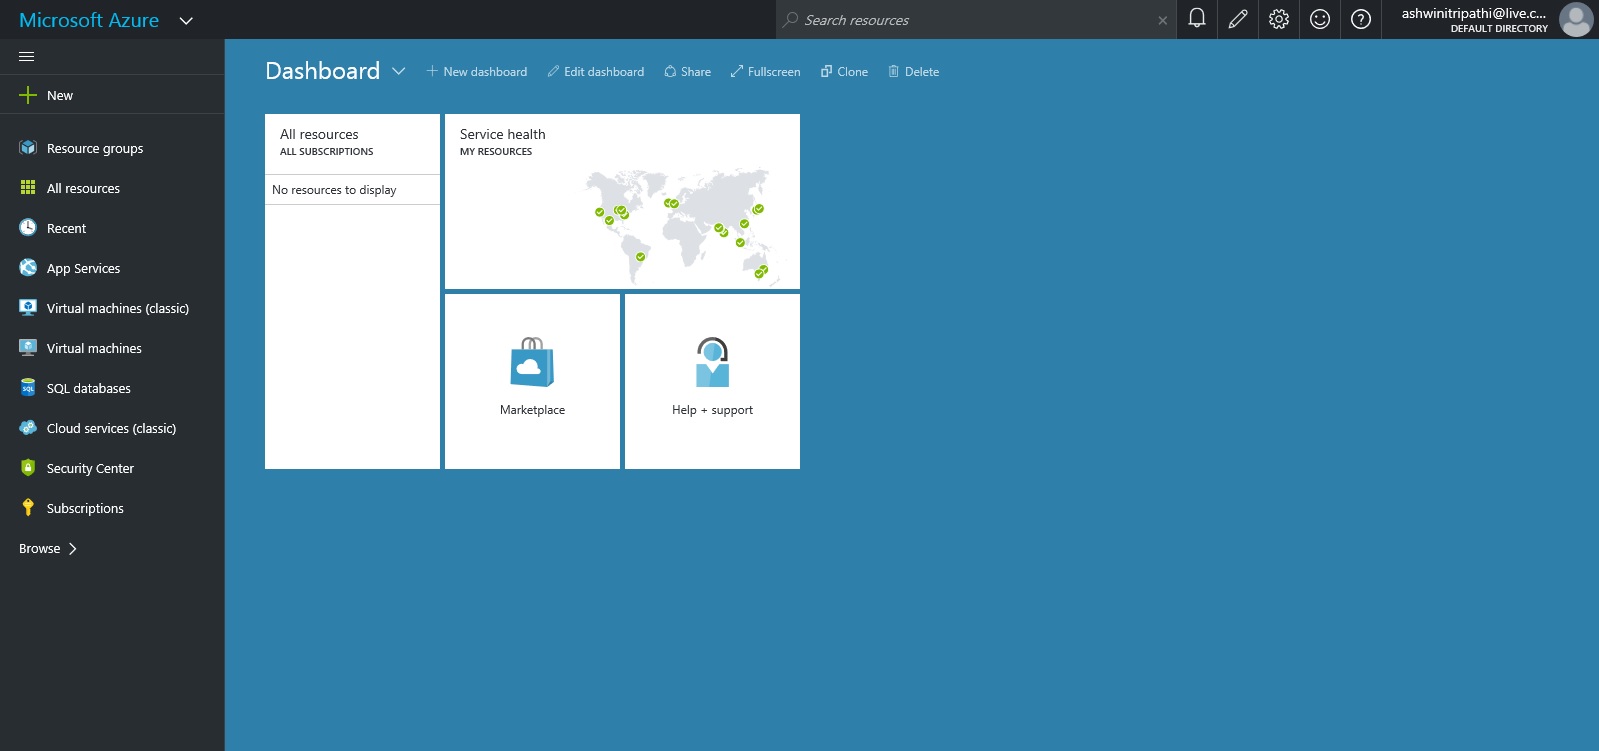
Task: Click the Marketplace label
Action: click(x=532, y=410)
